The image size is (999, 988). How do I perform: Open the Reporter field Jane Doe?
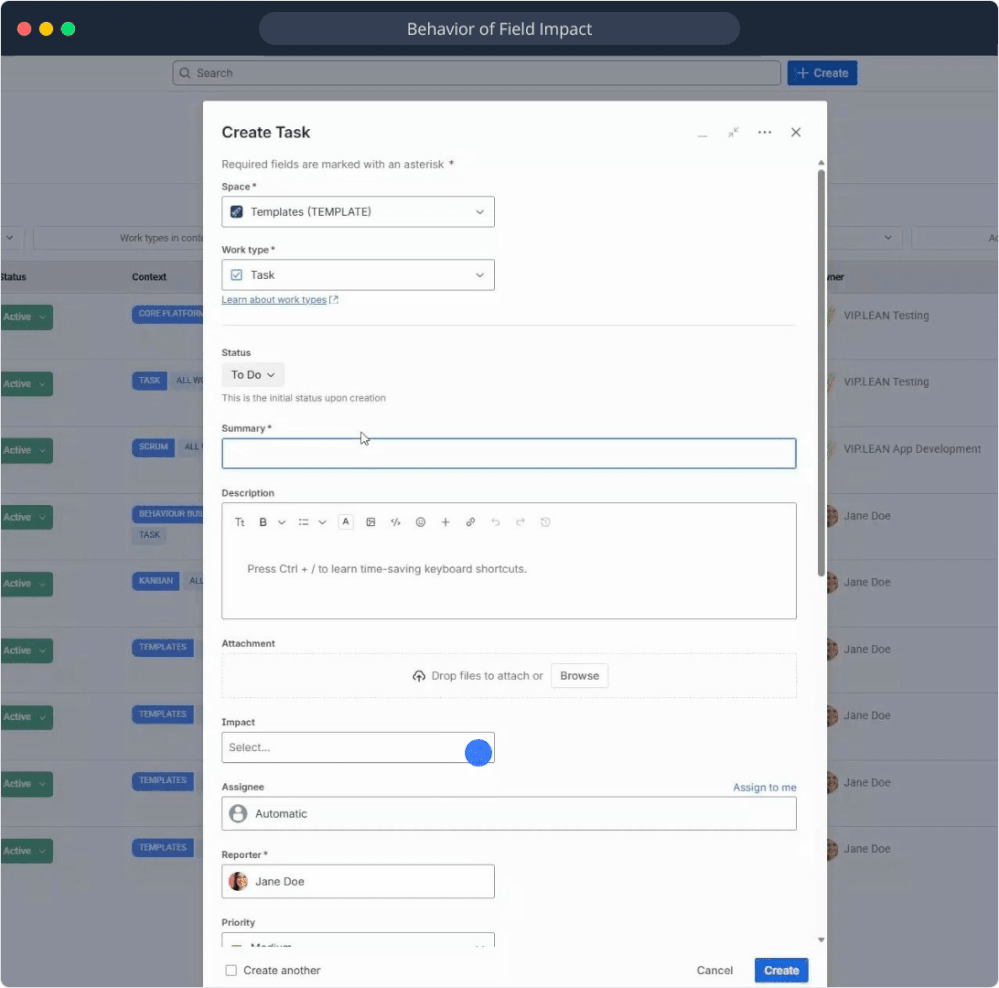coord(358,882)
